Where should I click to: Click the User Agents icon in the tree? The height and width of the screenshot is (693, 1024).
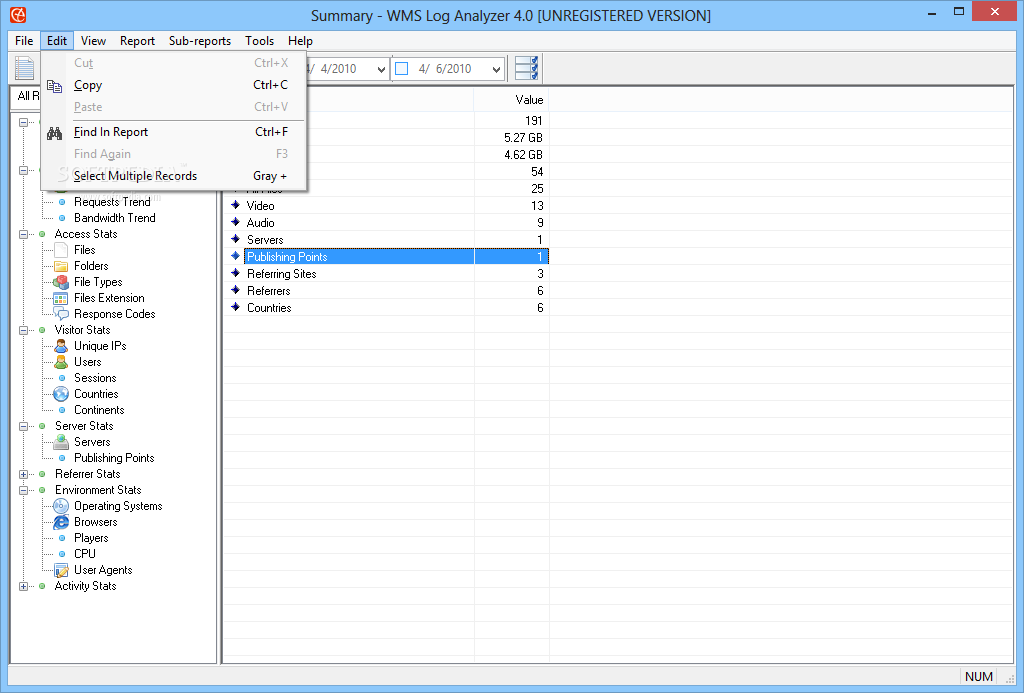click(x=61, y=570)
